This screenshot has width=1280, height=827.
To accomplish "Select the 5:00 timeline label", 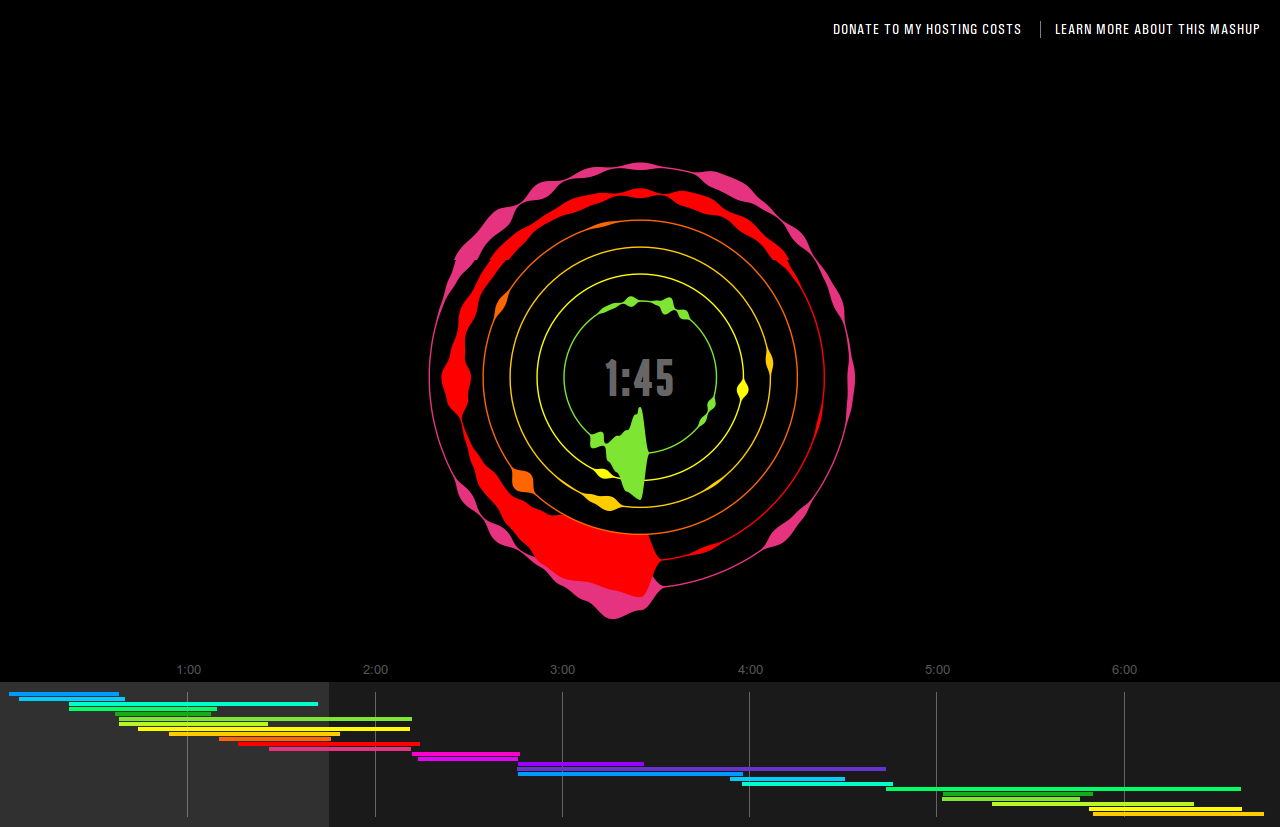I will pos(937,670).
